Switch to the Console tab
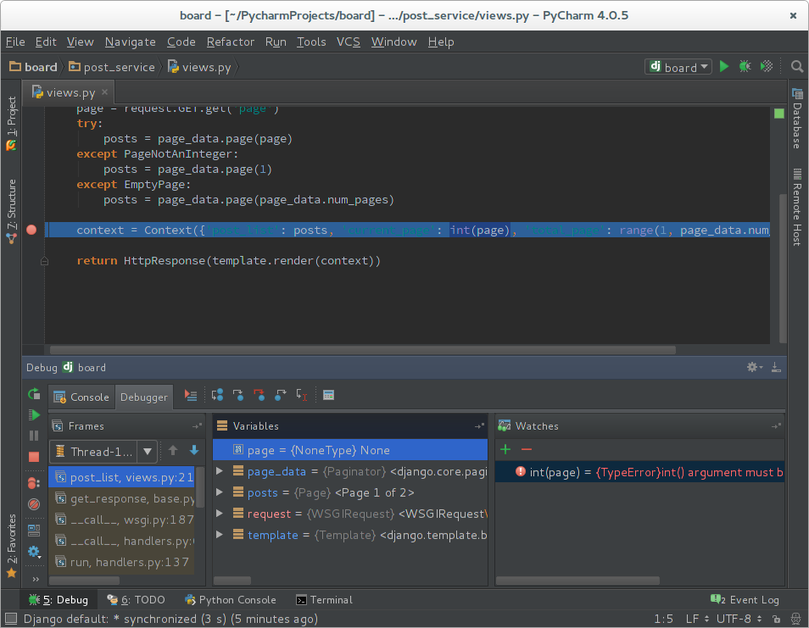This screenshot has width=809, height=628. [x=82, y=397]
